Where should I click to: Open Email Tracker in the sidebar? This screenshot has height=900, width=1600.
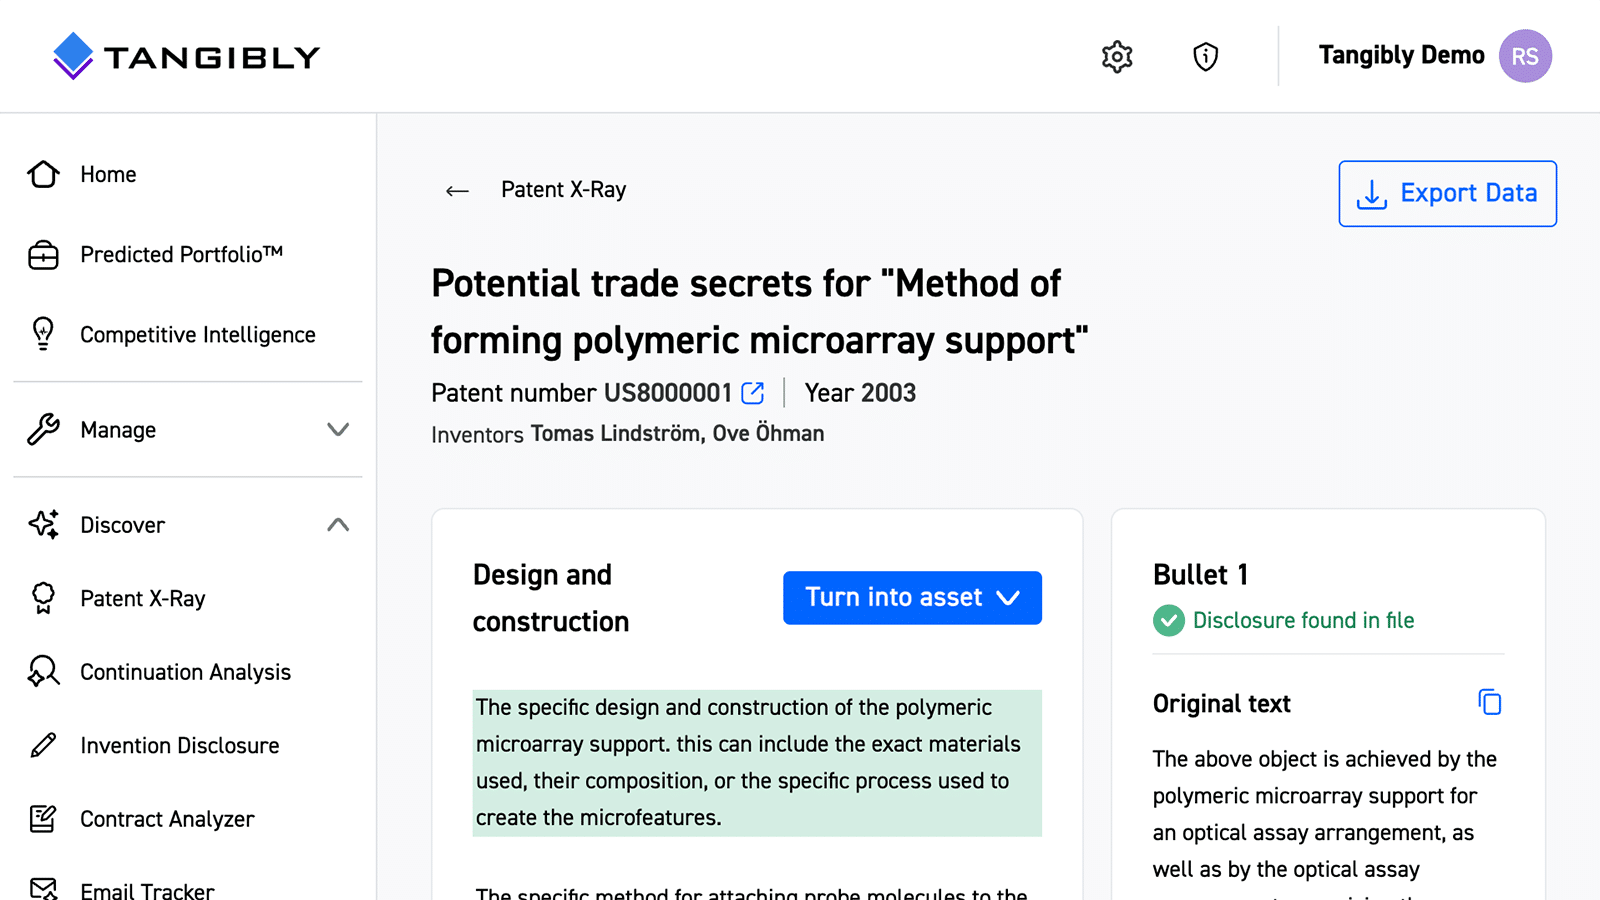tap(147, 890)
